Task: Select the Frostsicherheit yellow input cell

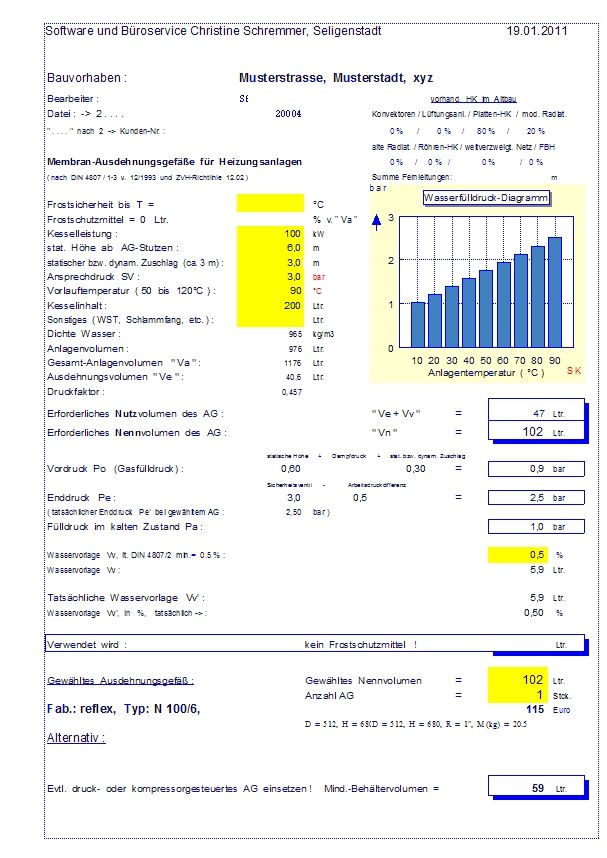Action: pyautogui.click(x=270, y=203)
